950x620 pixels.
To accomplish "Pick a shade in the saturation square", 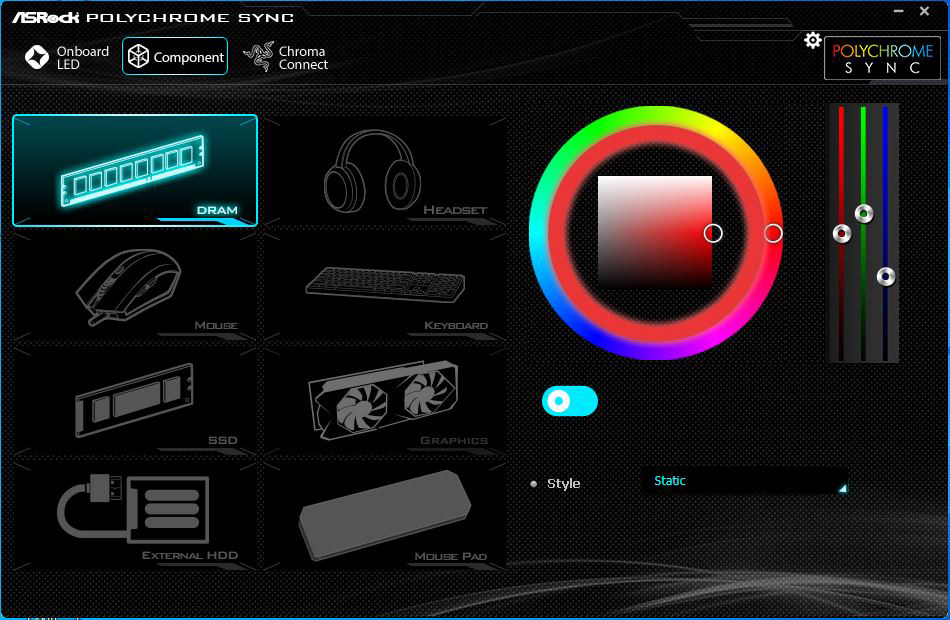I will pyautogui.click(x=655, y=231).
